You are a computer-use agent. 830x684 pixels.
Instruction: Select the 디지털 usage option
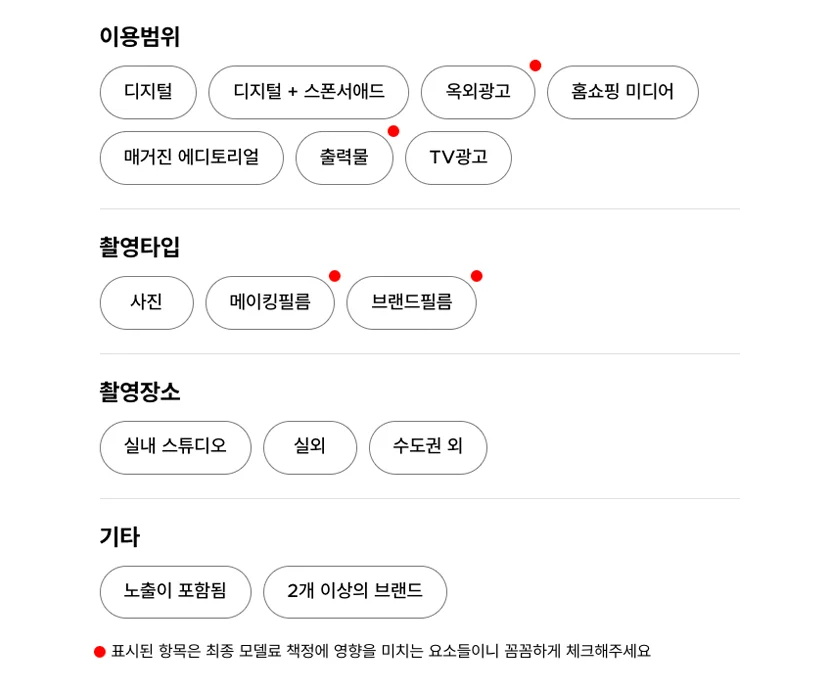tap(148, 92)
